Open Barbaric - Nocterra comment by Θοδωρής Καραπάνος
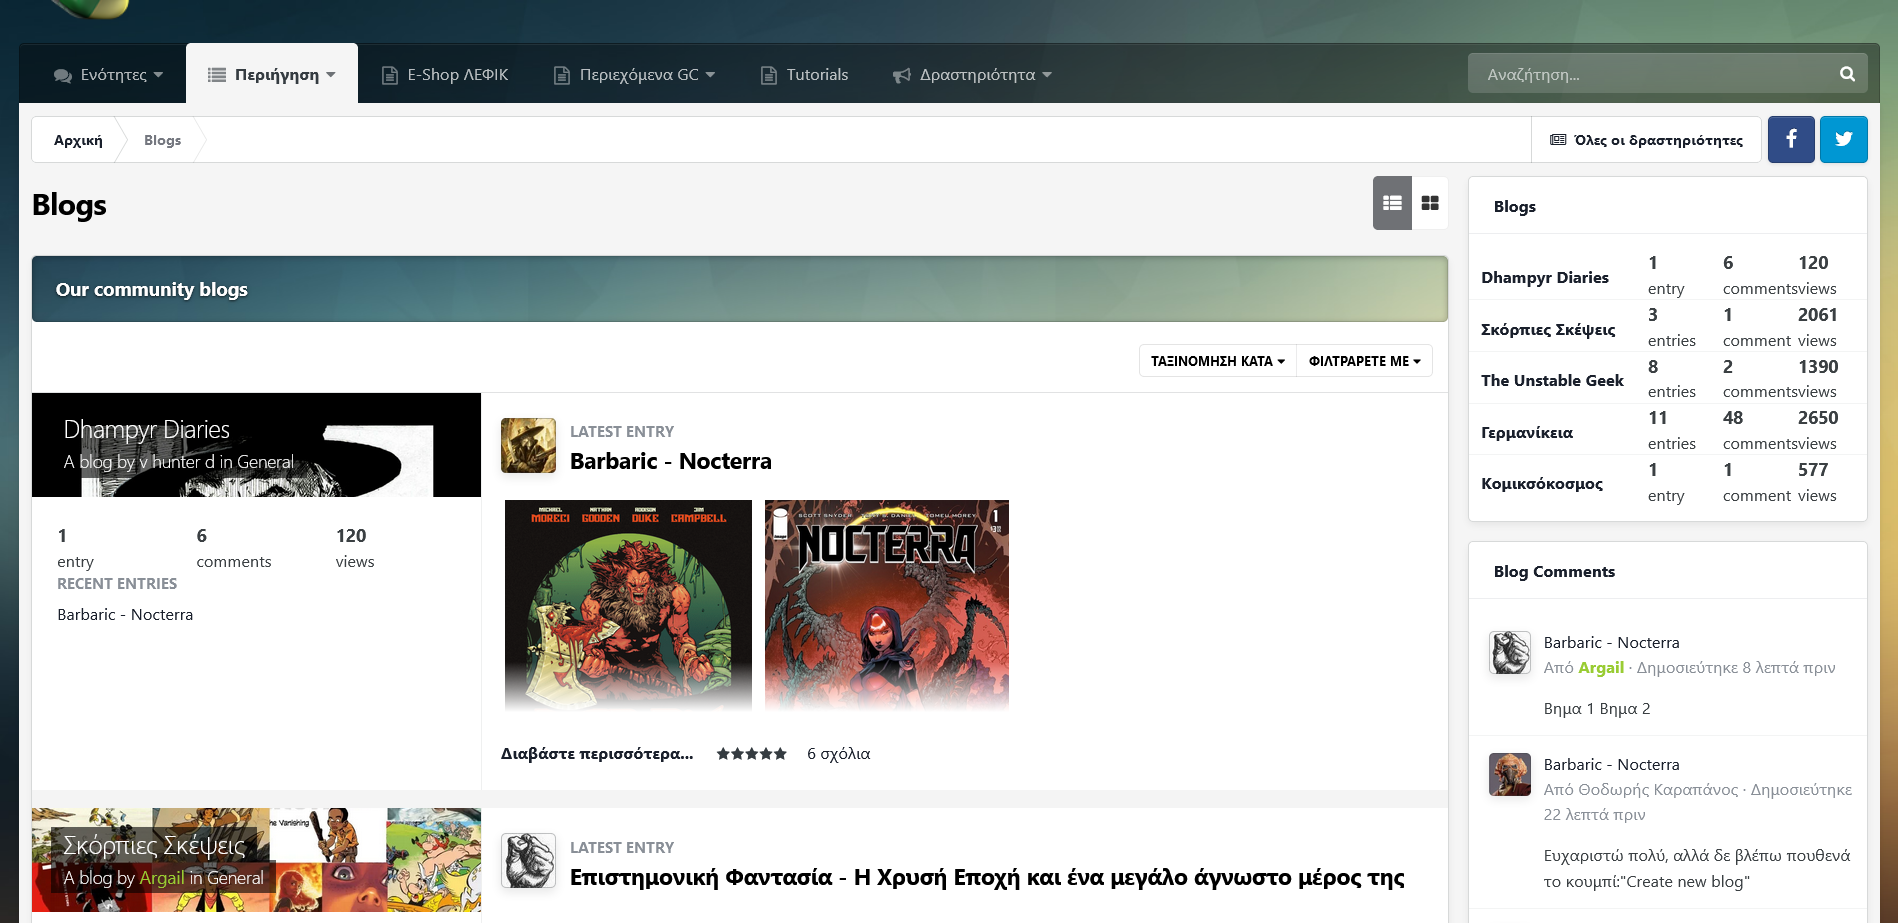 pos(1611,765)
